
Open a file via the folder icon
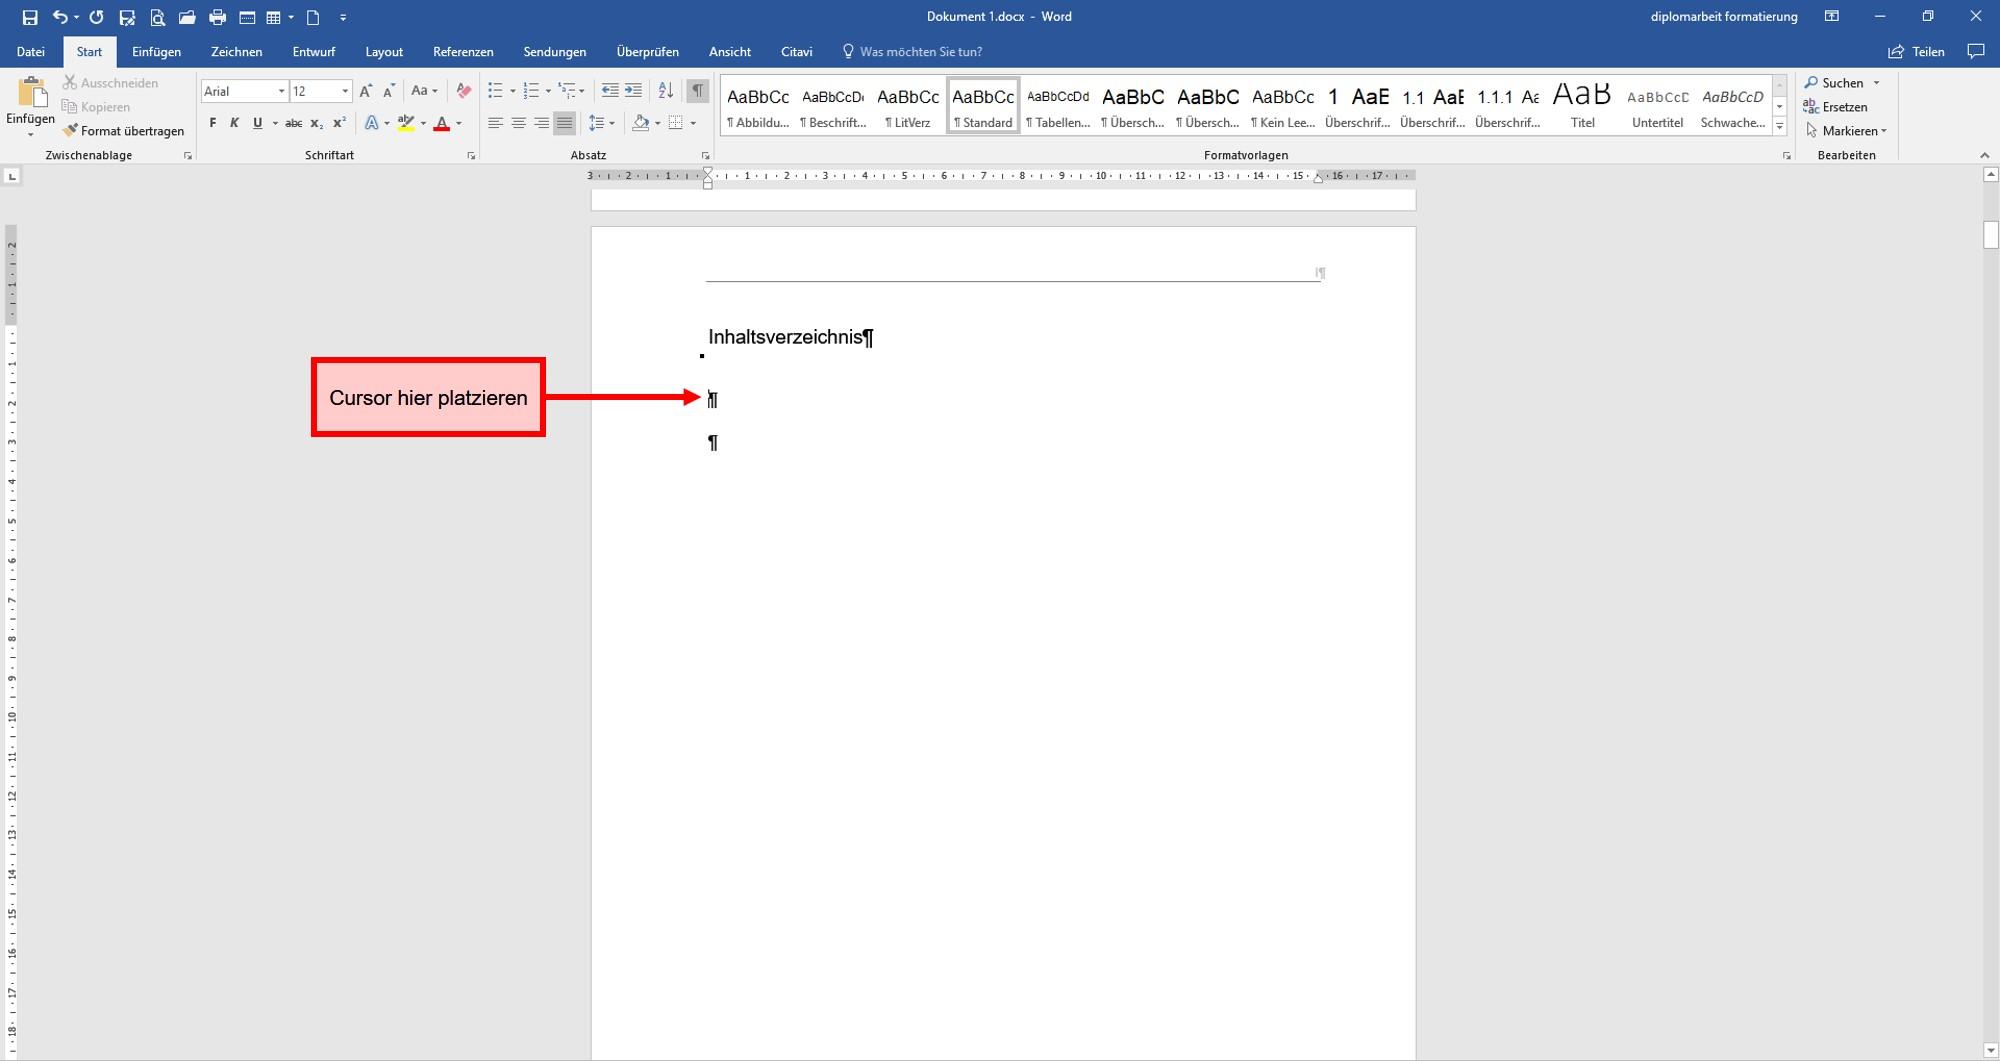click(187, 17)
